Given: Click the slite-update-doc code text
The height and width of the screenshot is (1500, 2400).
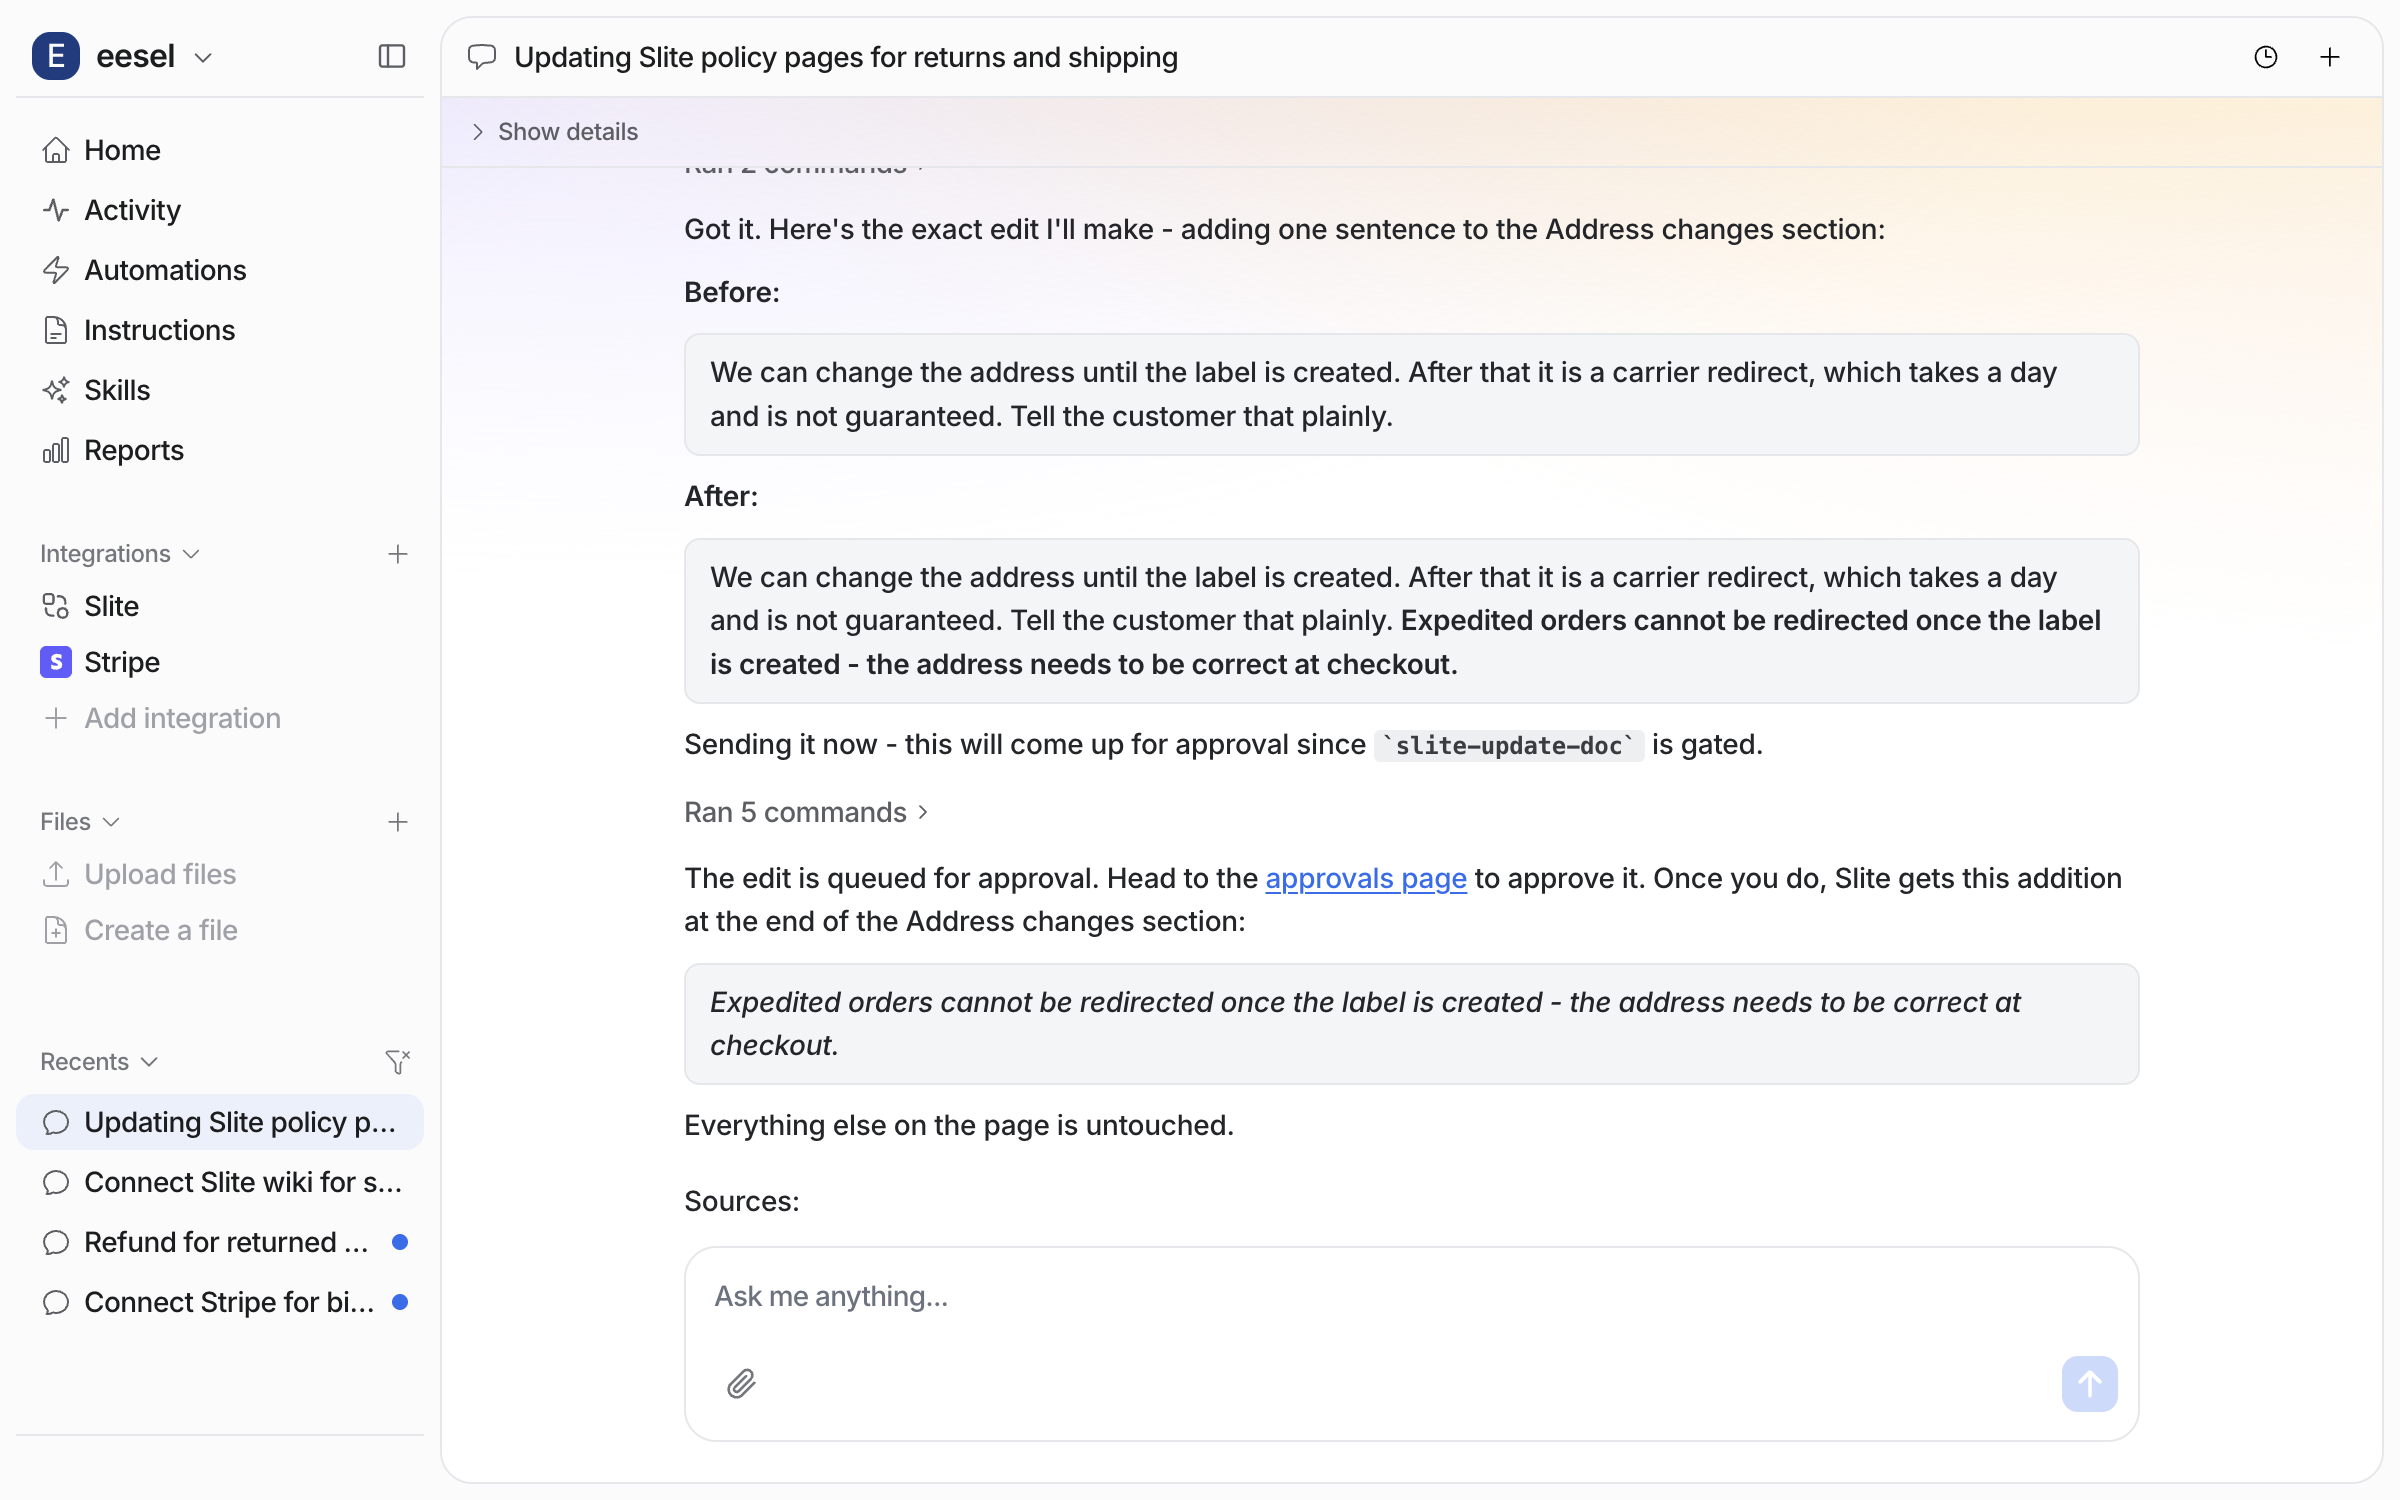Looking at the screenshot, I should [1508, 746].
